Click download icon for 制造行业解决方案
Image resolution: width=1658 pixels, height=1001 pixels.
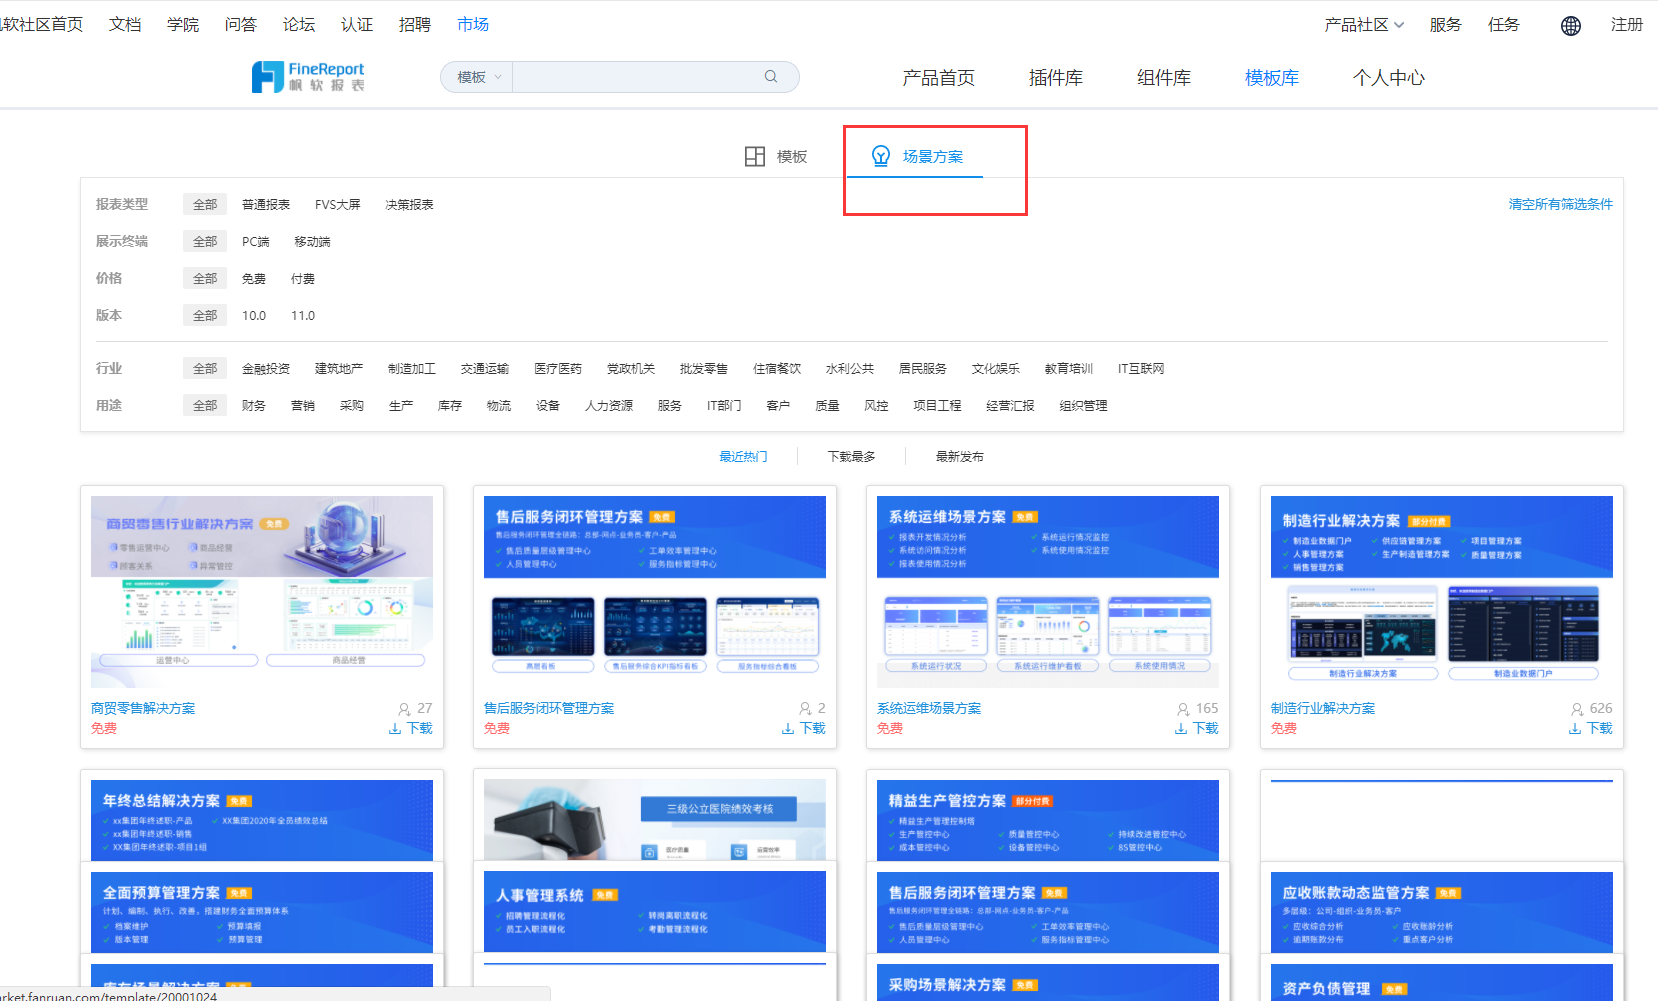[1575, 729]
